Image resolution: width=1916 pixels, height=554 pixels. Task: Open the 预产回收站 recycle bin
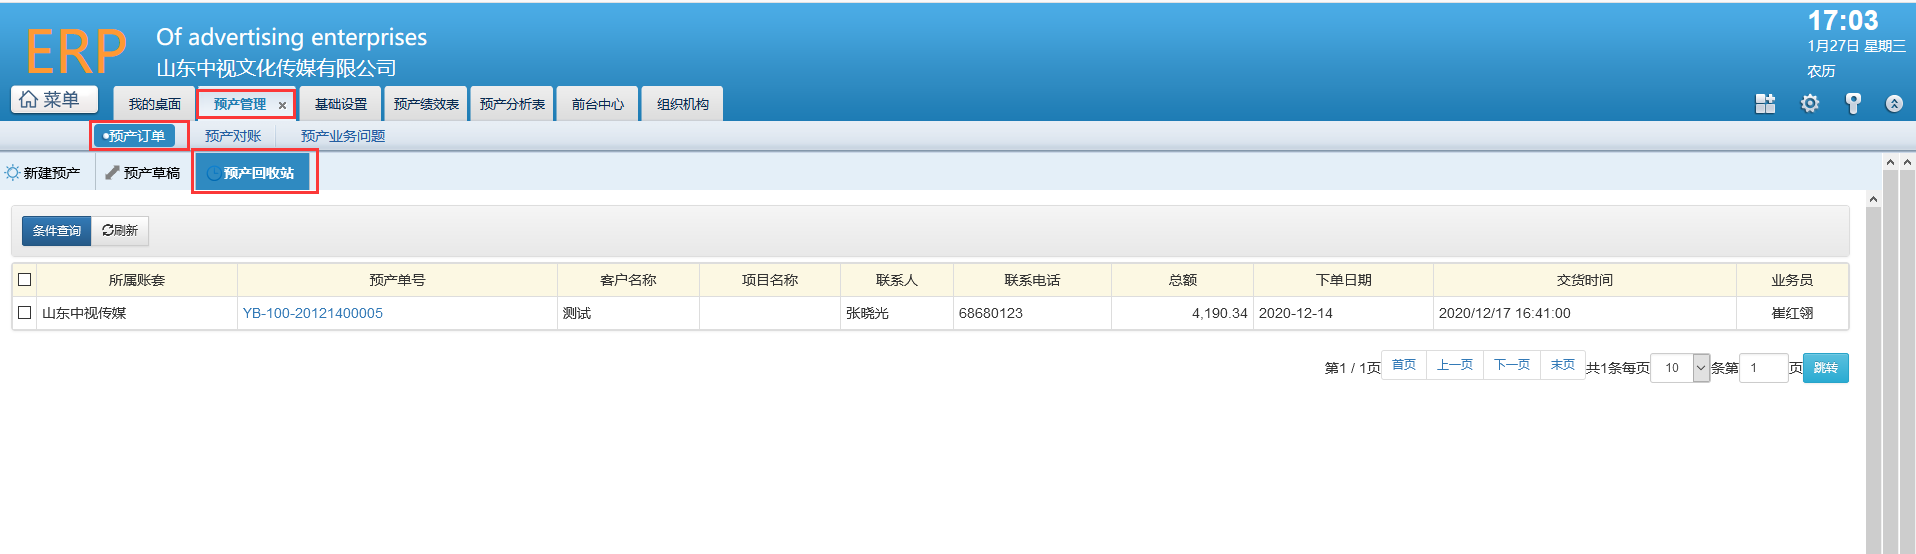click(252, 173)
